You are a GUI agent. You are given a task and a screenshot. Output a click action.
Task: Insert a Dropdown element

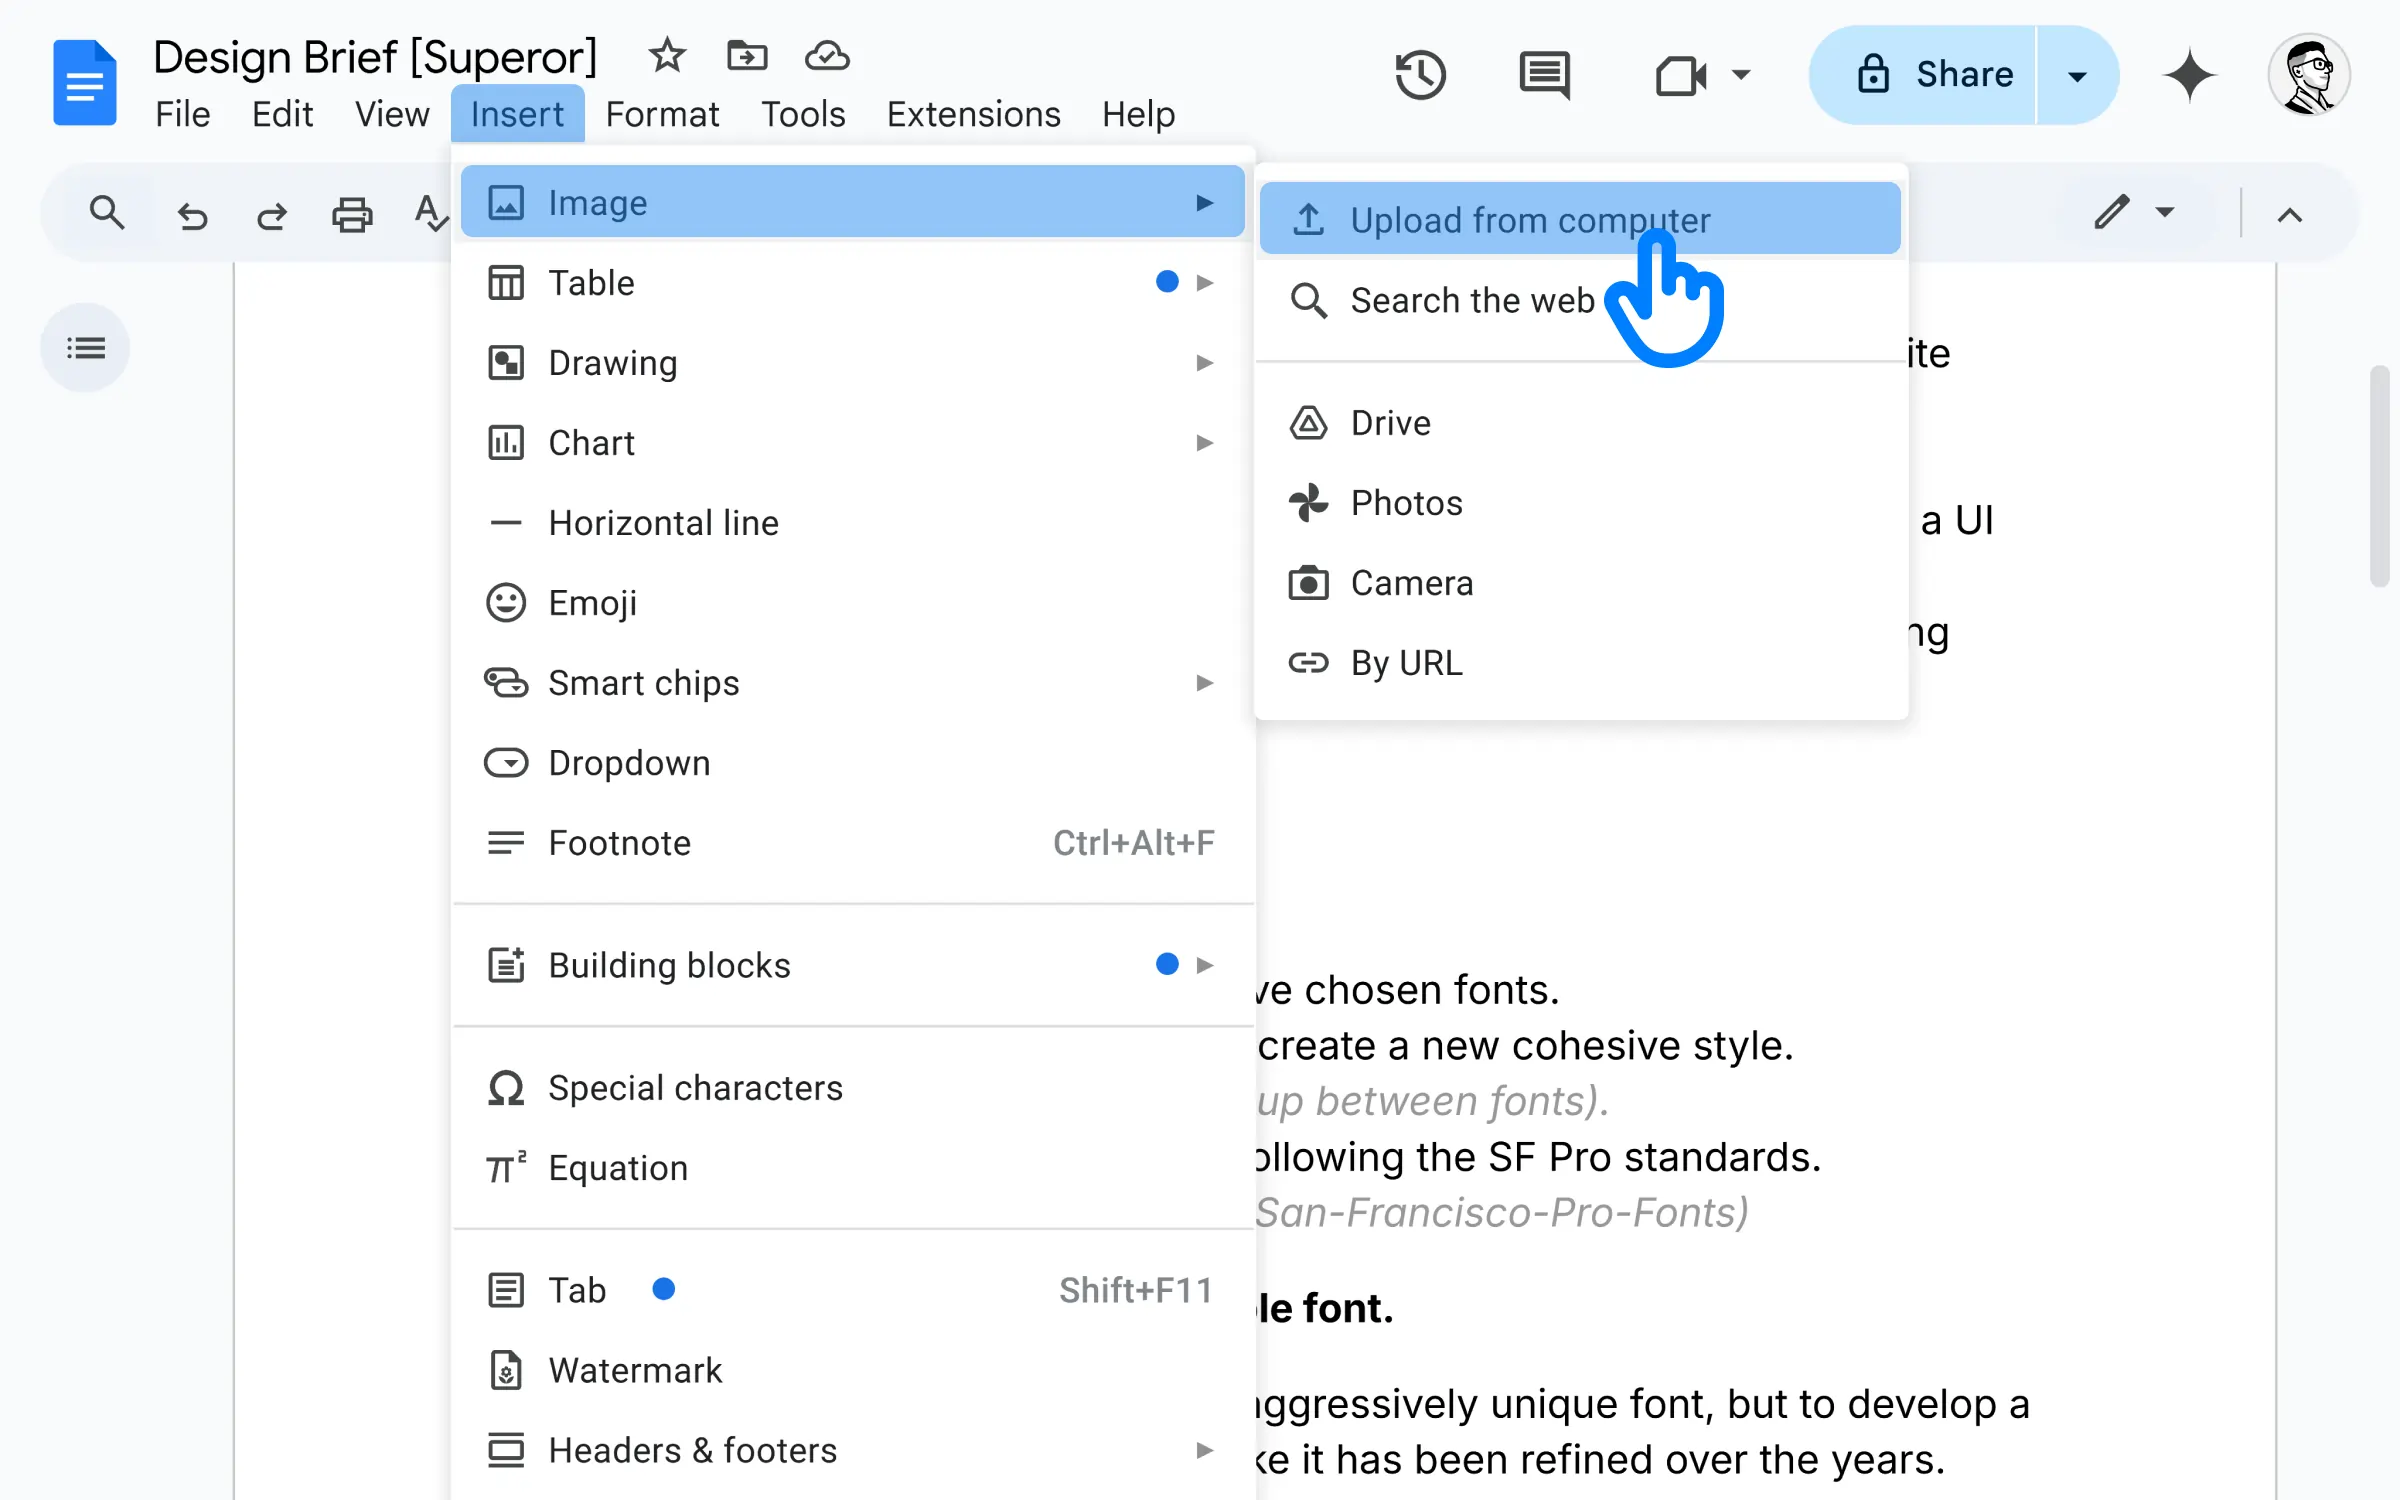(x=853, y=763)
